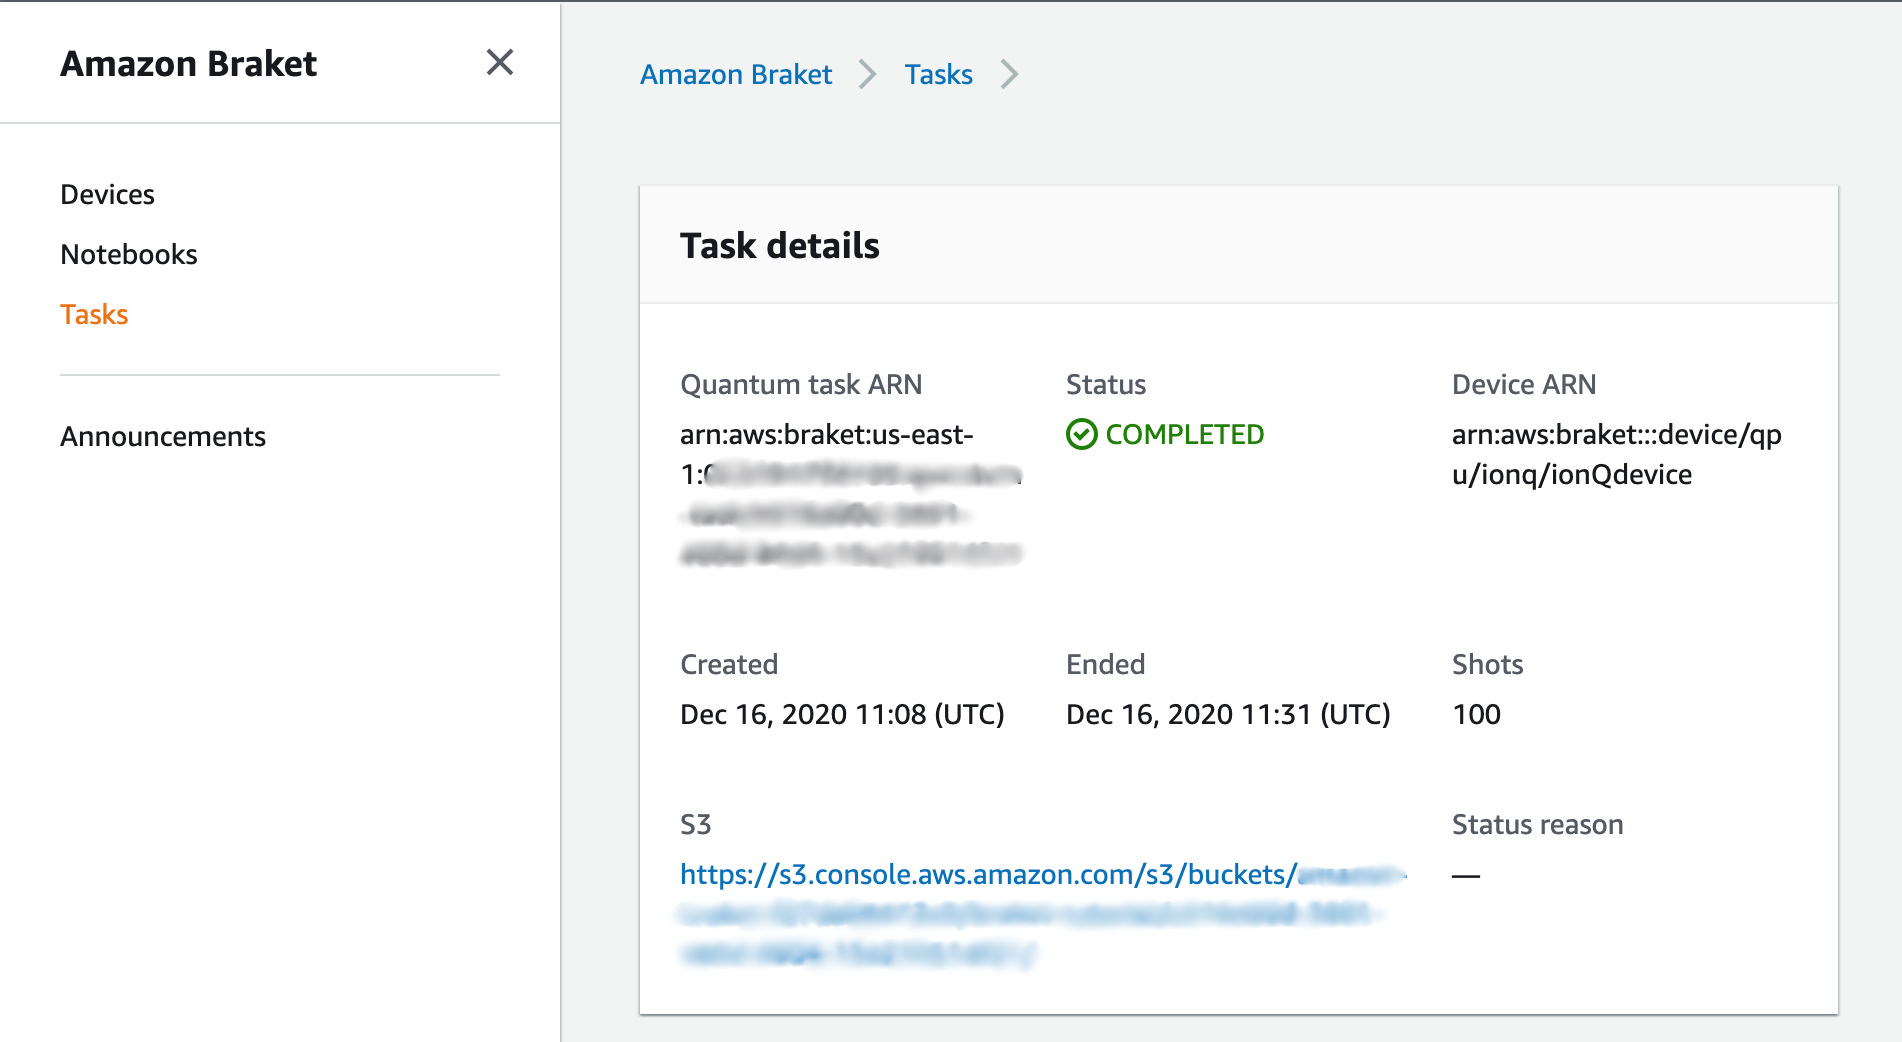This screenshot has height=1042, width=1902.
Task: Click the Status reason dash value
Action: pyautogui.click(x=1466, y=876)
